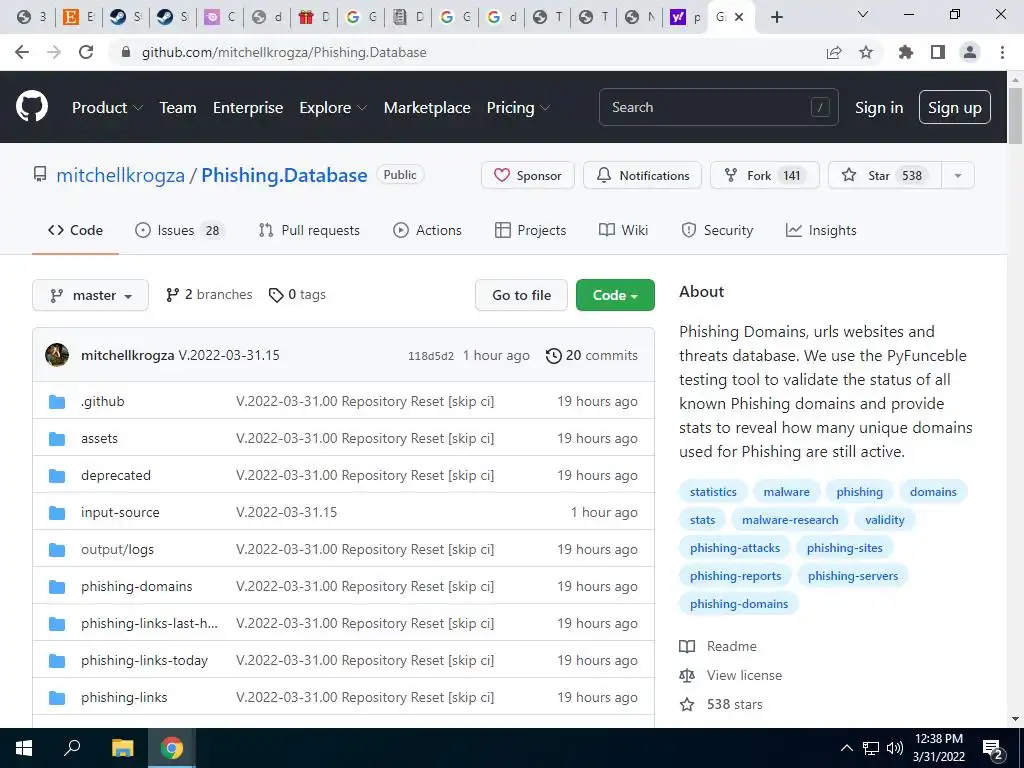Switch to the Pull requests tab
1024x768 pixels.
309,230
